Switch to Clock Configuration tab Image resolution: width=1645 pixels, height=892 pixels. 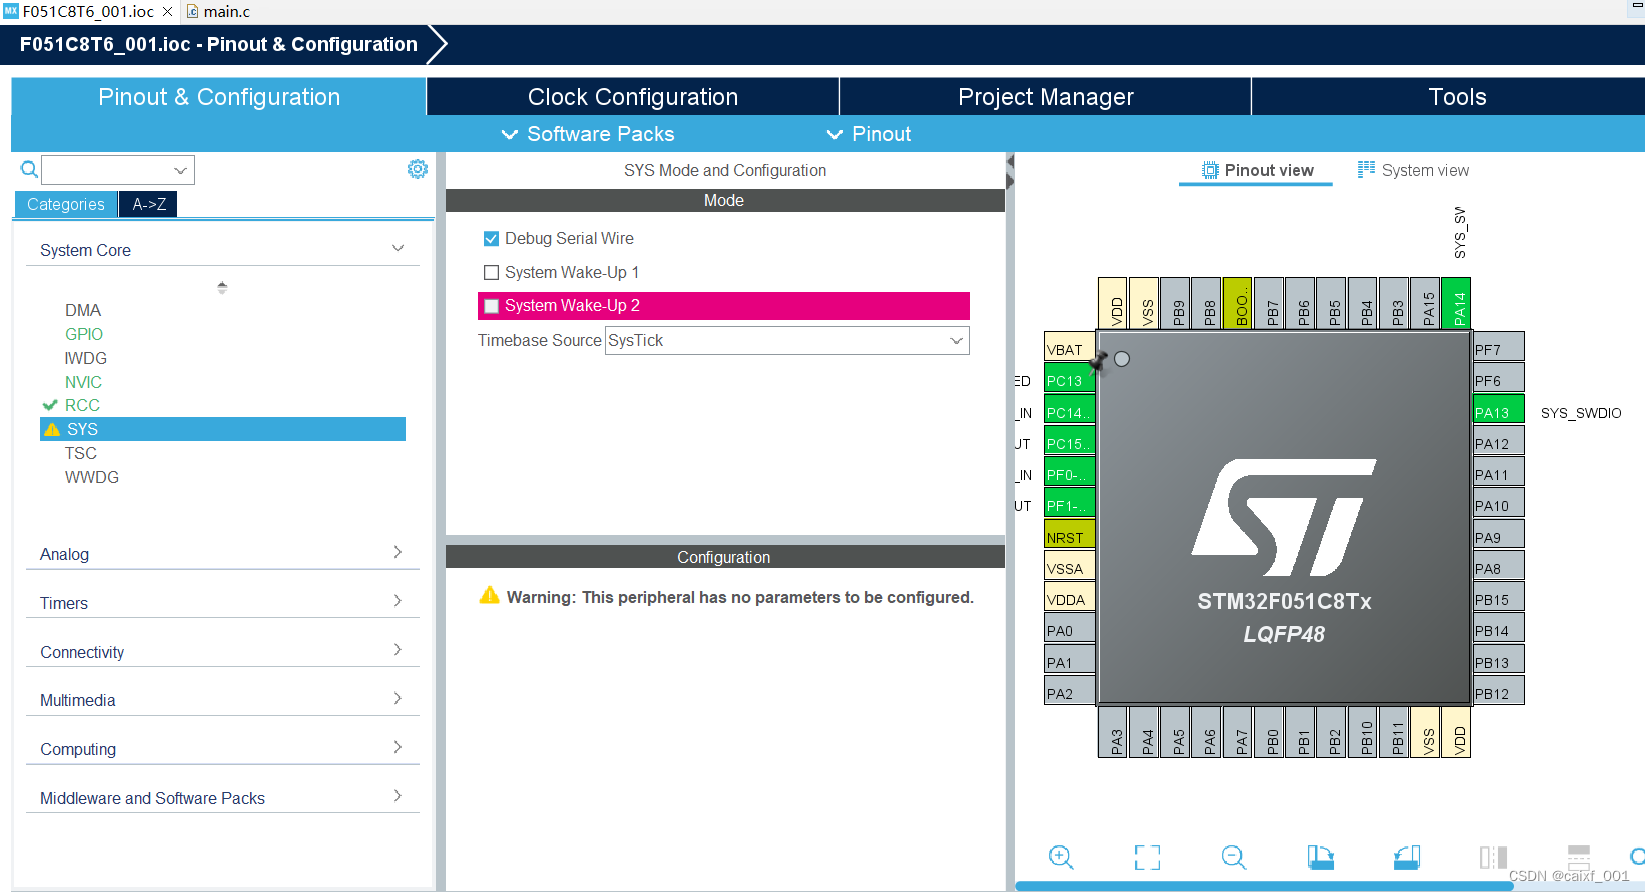tap(633, 97)
